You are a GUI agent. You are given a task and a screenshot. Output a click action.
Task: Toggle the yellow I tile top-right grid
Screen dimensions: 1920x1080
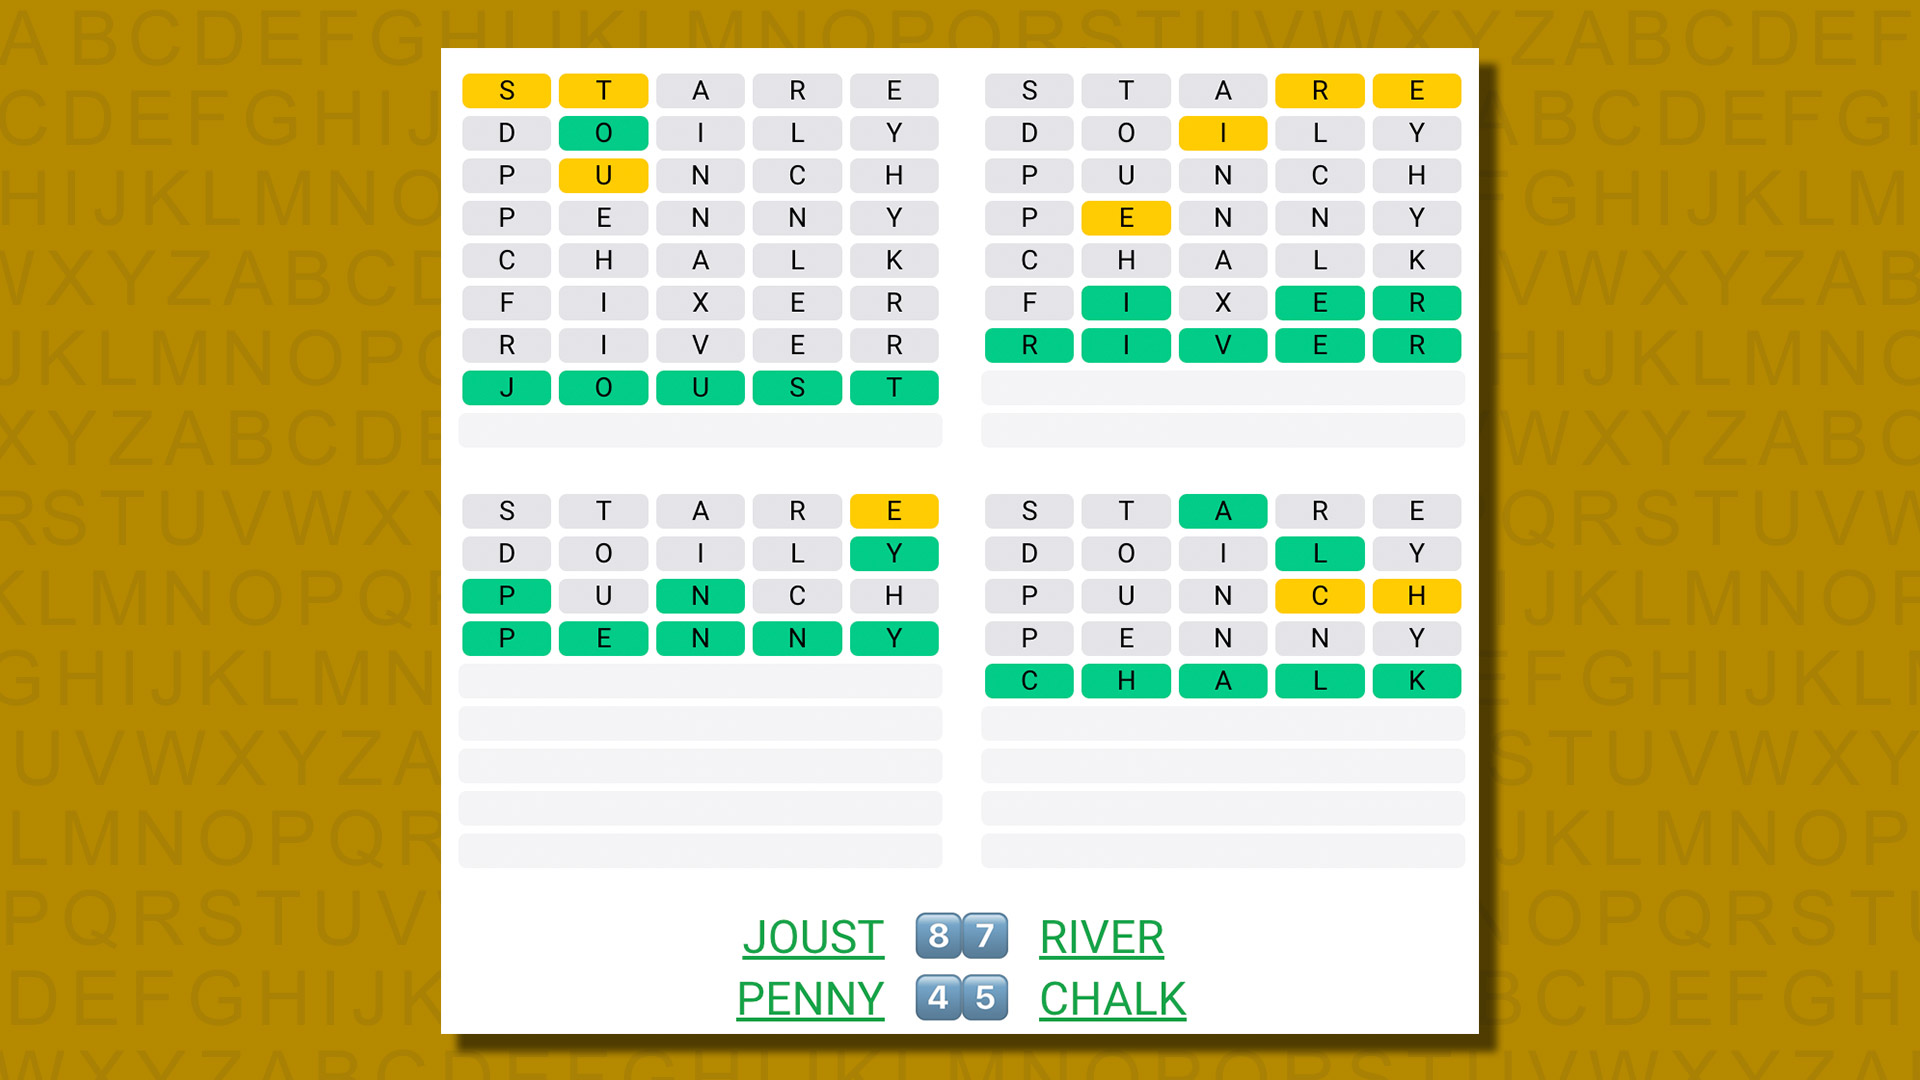pos(1222,132)
